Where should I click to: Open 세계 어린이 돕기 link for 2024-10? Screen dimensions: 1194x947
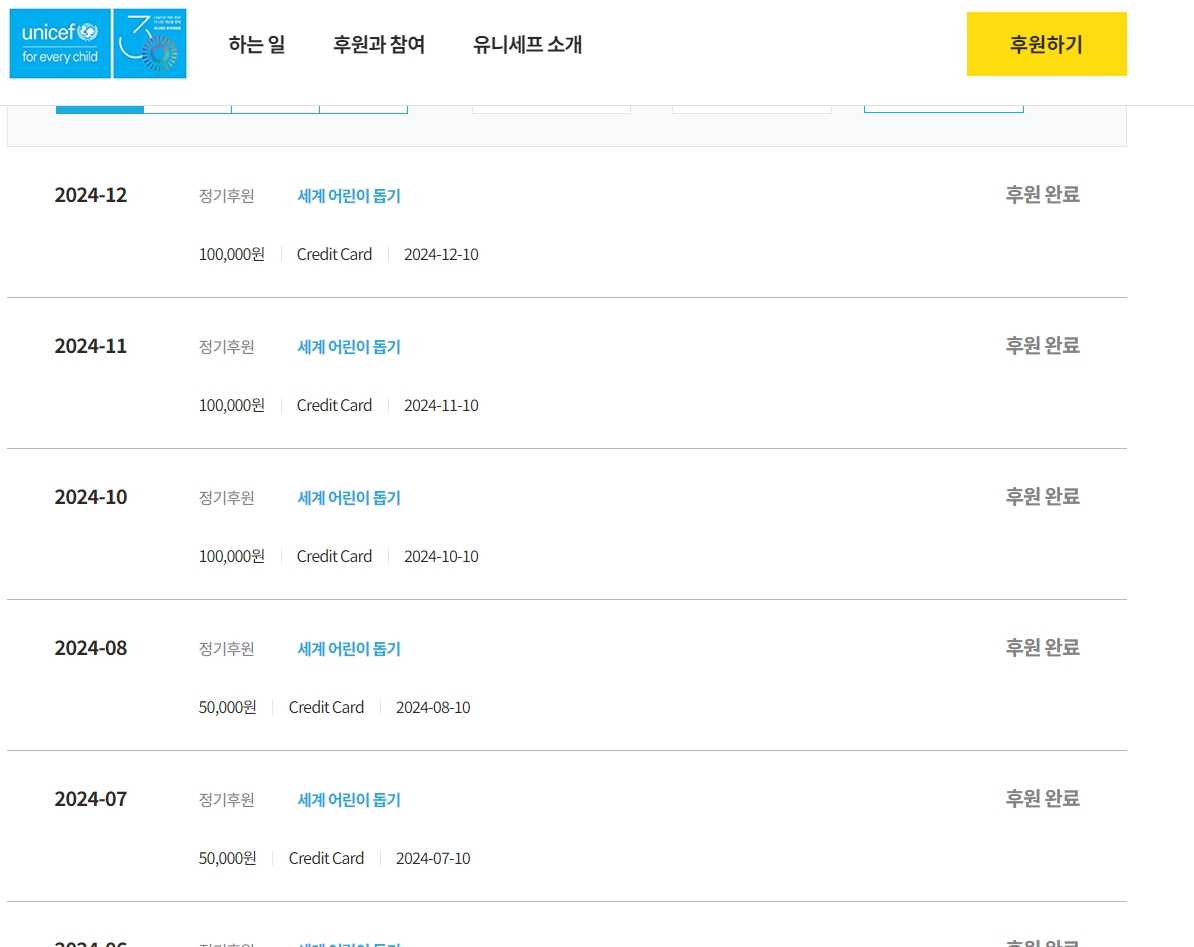(x=349, y=498)
